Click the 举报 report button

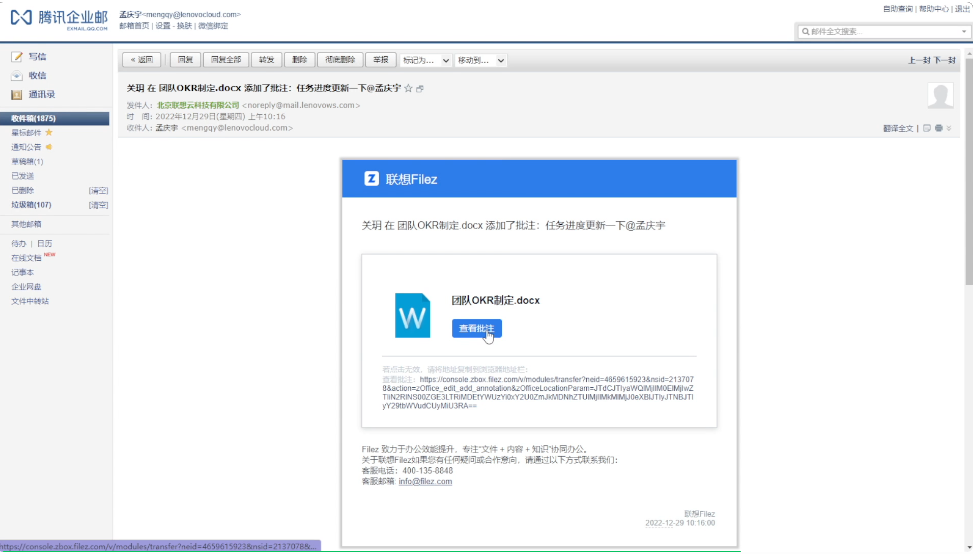381,60
